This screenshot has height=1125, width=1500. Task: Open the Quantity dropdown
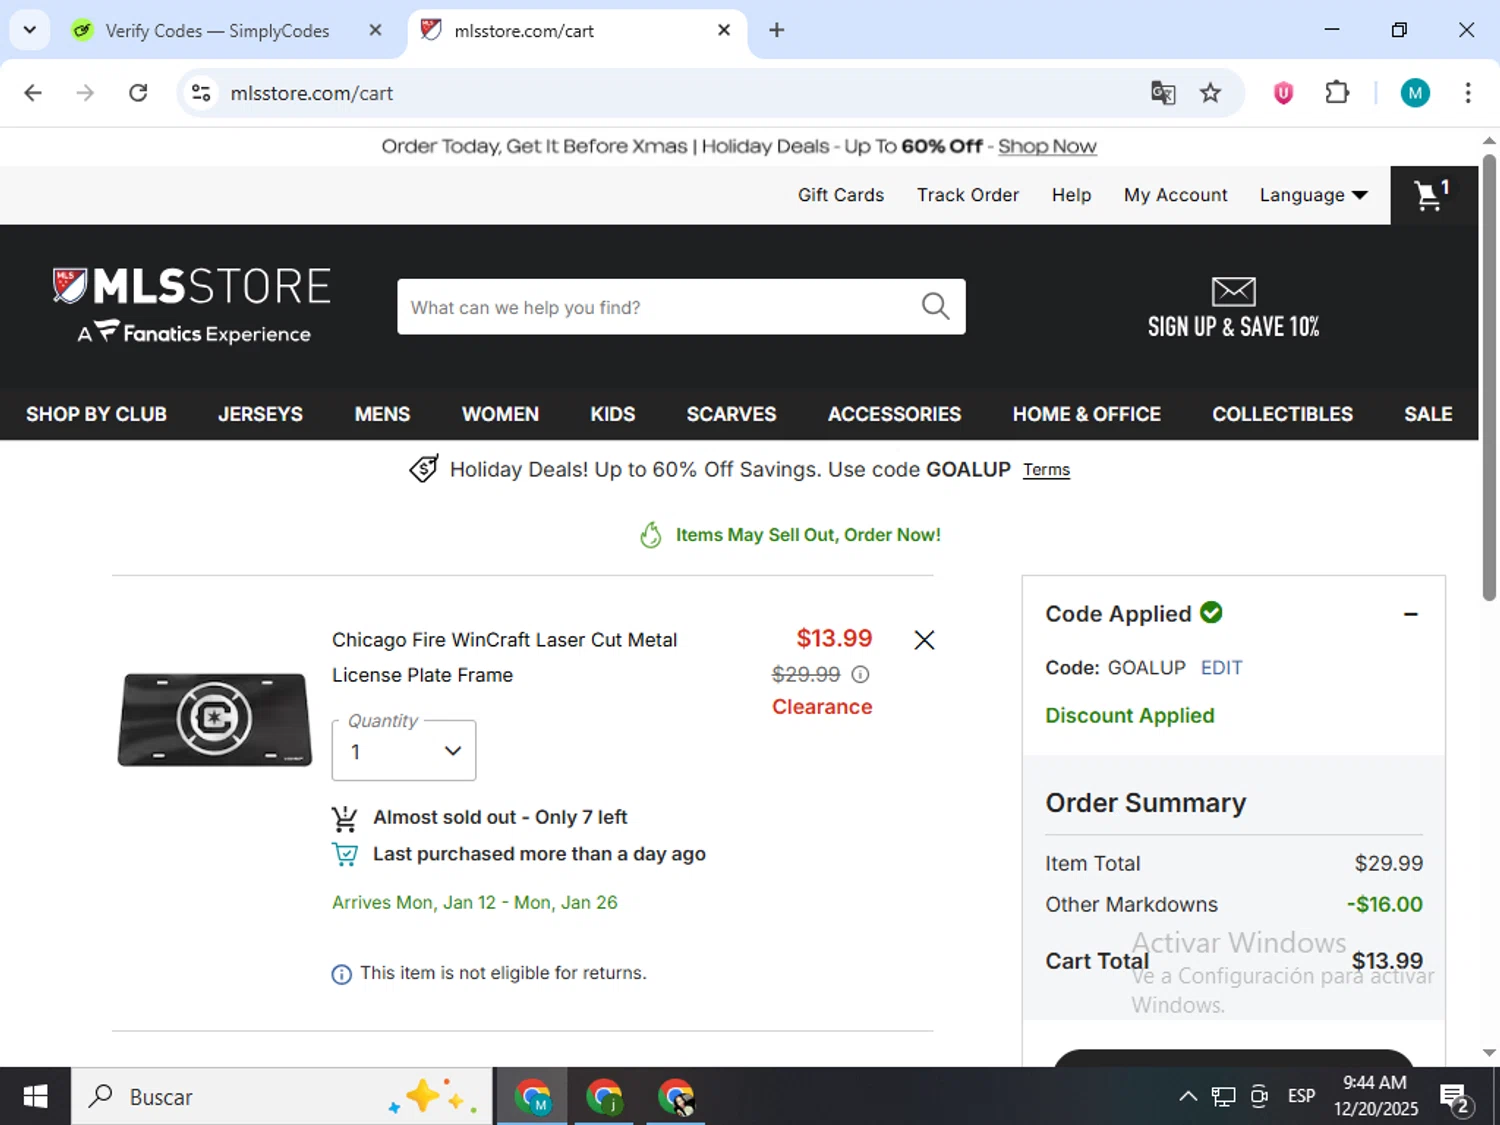[404, 750]
